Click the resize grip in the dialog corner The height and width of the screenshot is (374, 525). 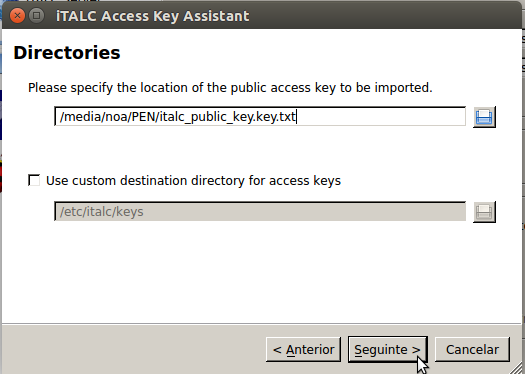pos(516,367)
